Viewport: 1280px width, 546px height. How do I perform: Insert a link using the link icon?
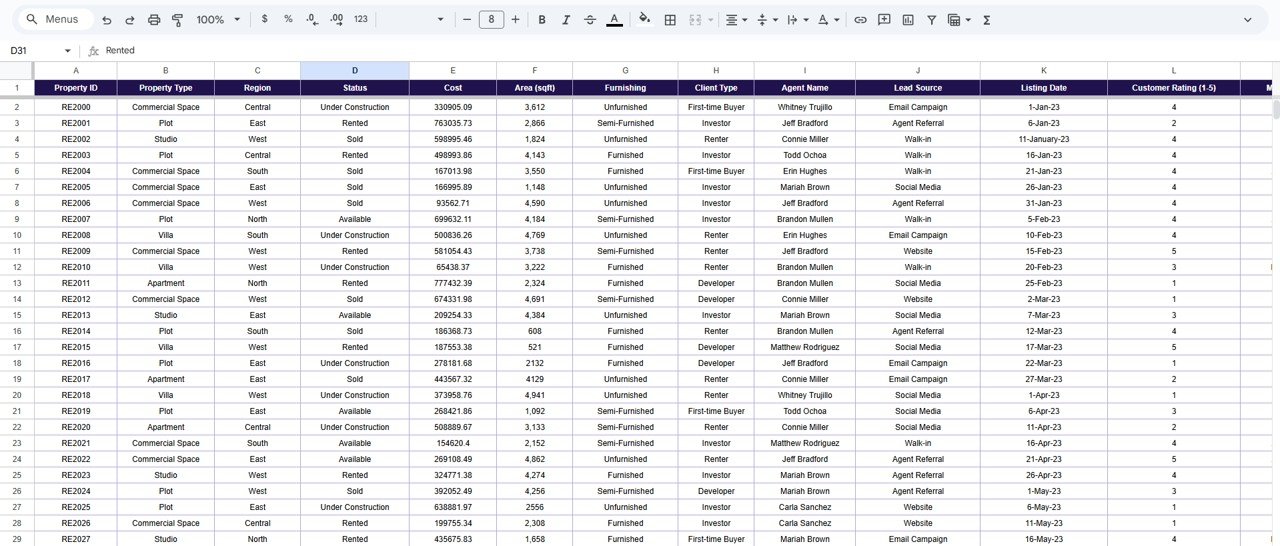click(860, 20)
